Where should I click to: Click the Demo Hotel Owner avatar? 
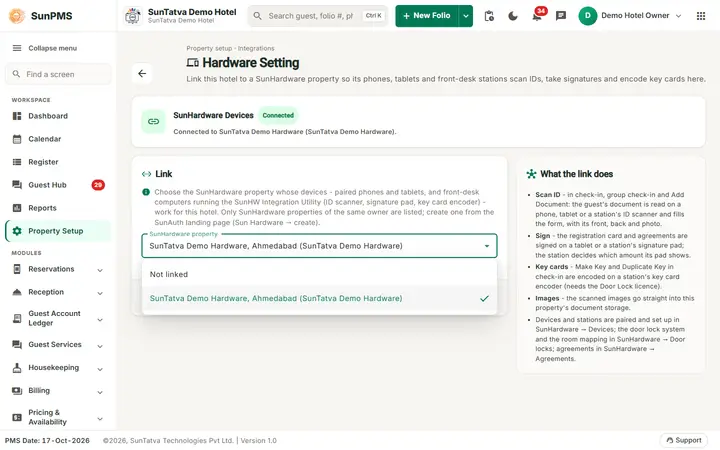point(588,16)
